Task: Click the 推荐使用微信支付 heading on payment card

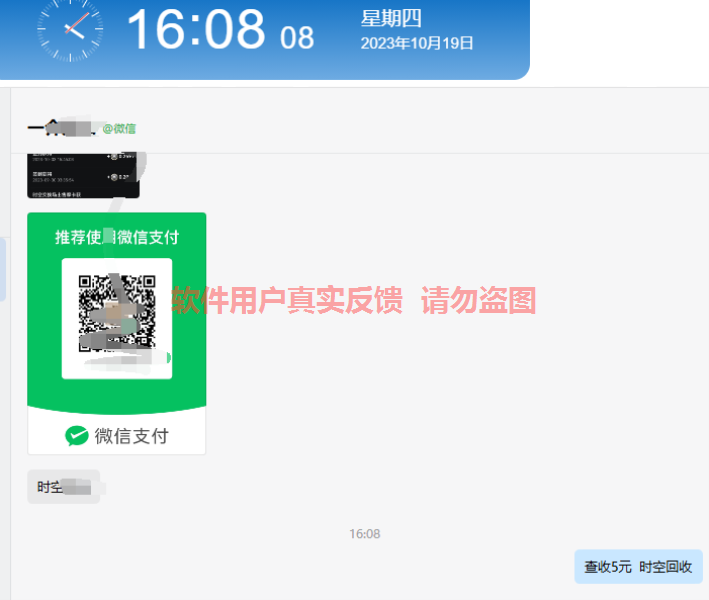Action: tap(117, 237)
